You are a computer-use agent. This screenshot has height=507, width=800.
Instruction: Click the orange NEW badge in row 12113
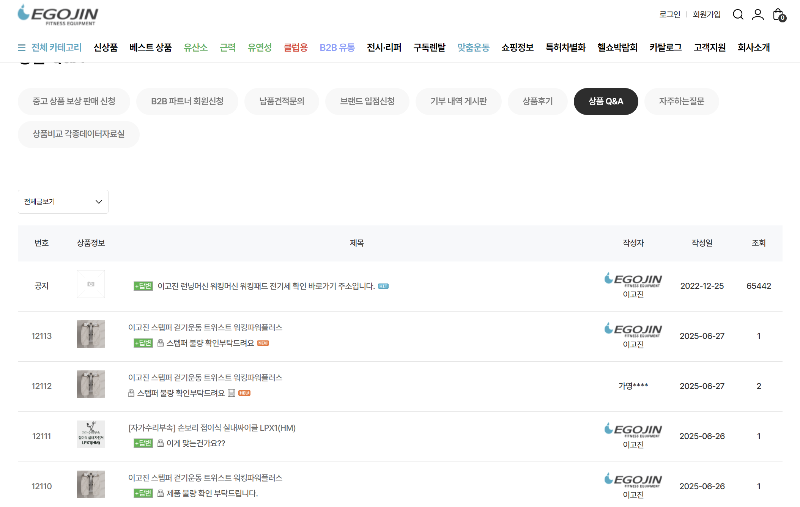[263, 343]
